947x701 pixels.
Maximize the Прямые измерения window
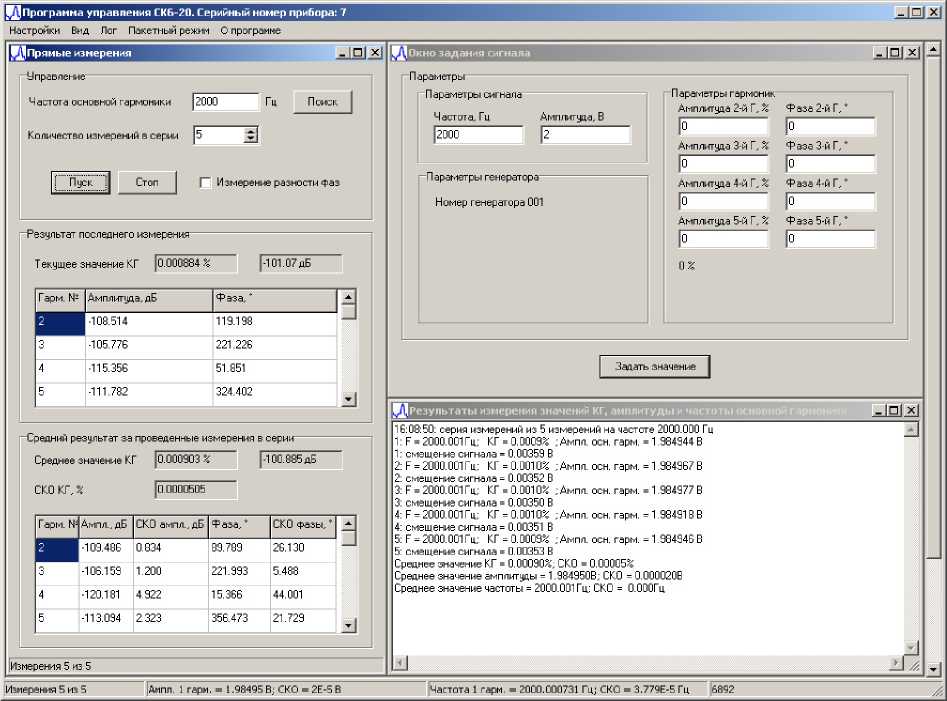pos(359,53)
